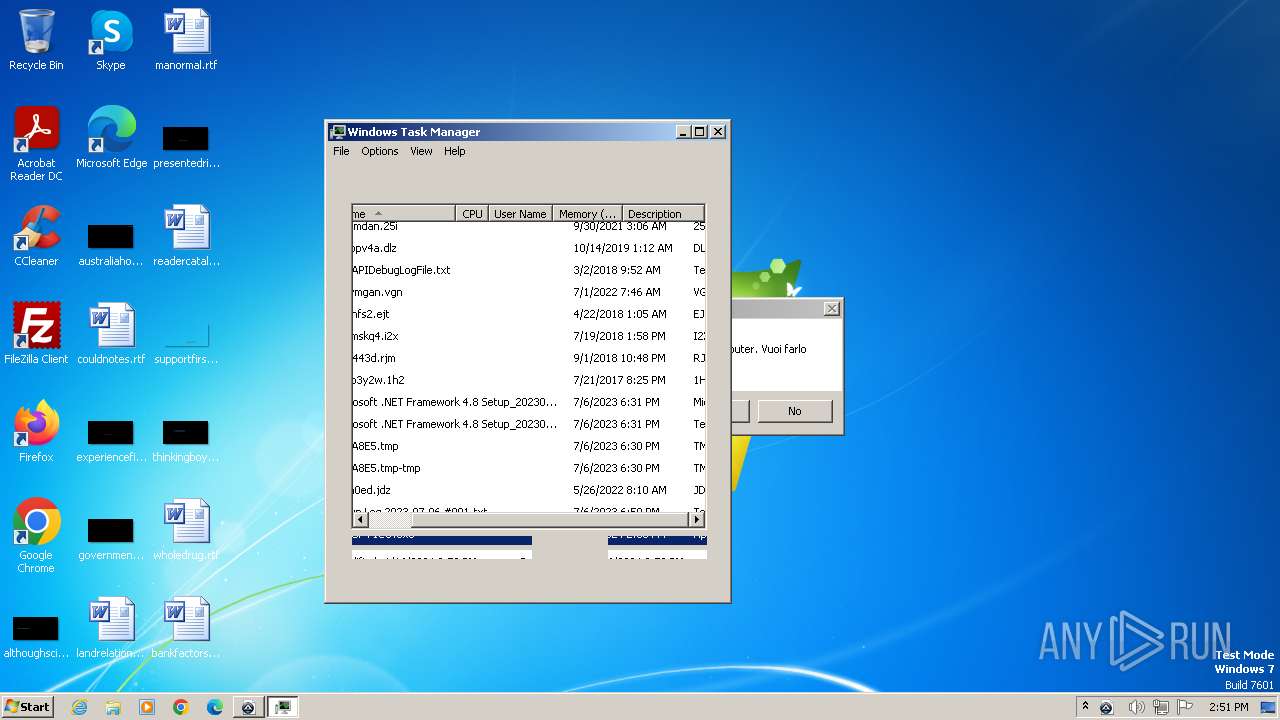
Task: Select the landrelation... document icon
Action: pos(111,627)
